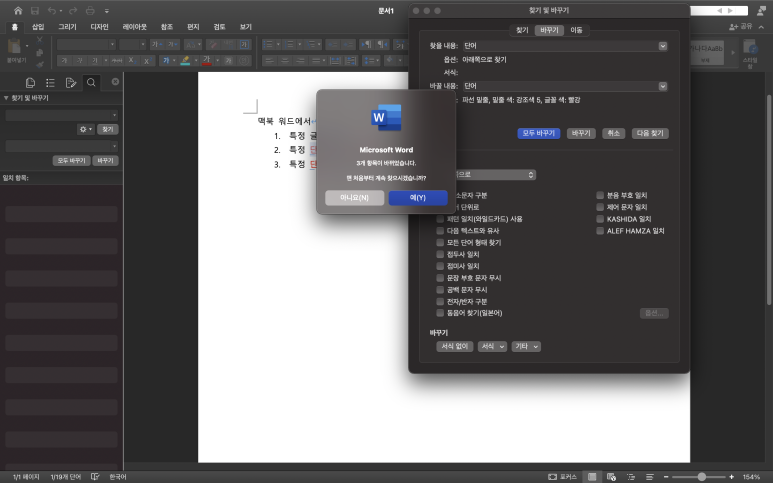This screenshot has height=483, width=773.
Task: Open the Reviewing pane icon in sidebar
Action: point(71,83)
